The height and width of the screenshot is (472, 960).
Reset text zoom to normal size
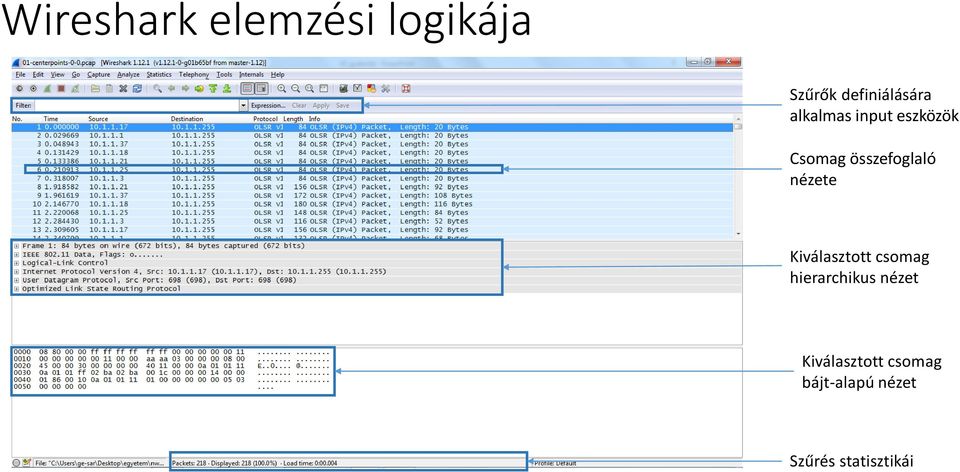pyautogui.click(x=309, y=89)
